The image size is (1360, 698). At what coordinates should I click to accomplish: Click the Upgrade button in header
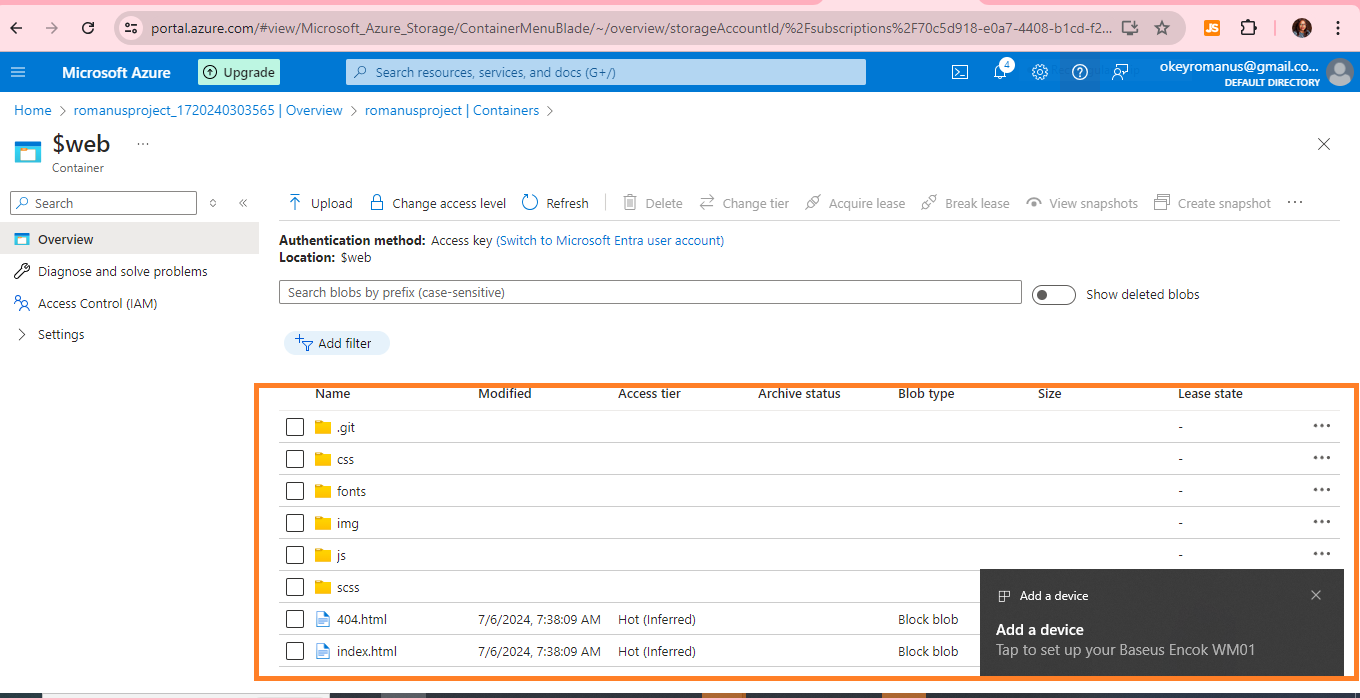(239, 72)
